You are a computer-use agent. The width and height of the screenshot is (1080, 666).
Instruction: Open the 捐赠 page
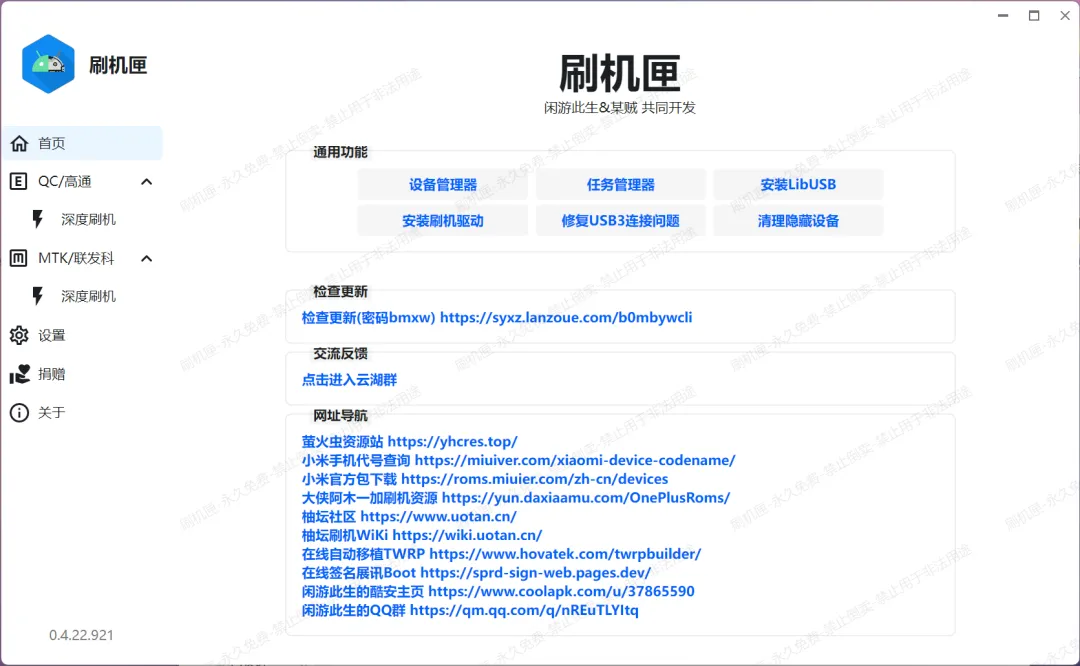(52, 374)
